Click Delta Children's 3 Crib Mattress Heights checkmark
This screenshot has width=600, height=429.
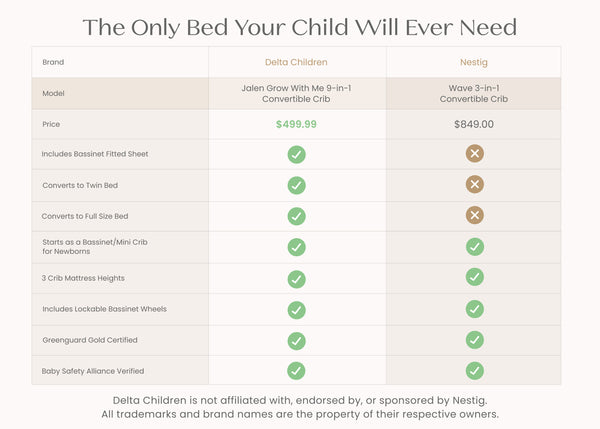[297, 279]
